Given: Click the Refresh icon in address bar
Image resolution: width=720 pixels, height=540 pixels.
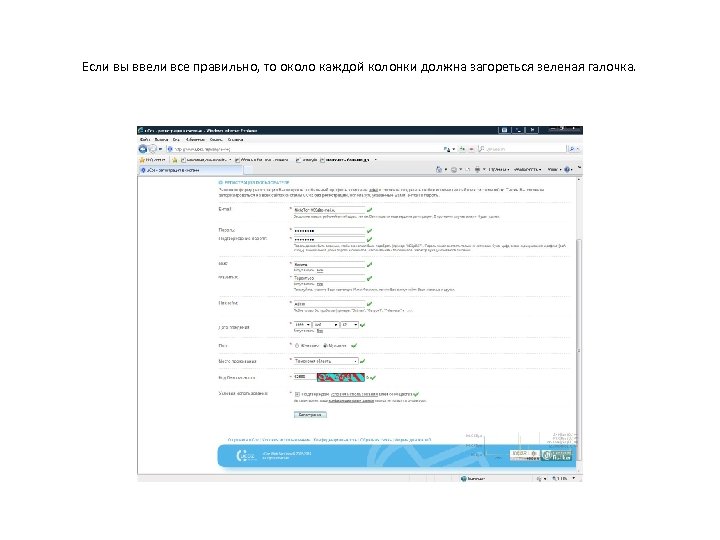Looking at the screenshot, I should [462, 149].
